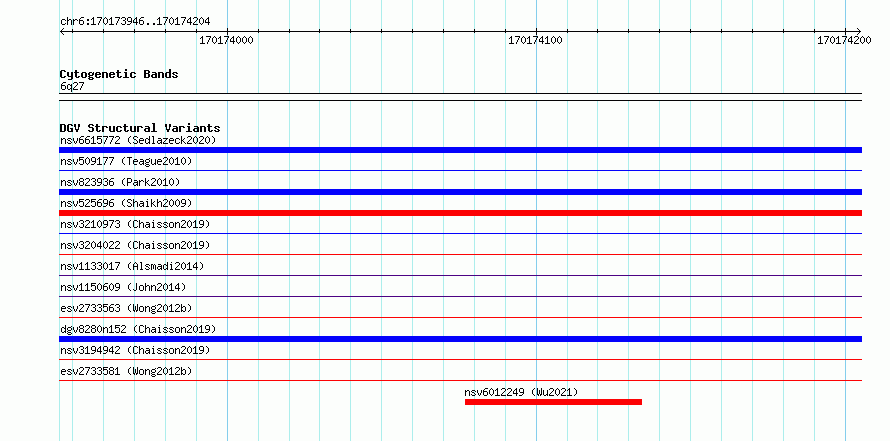Click the thick red nsv525696 variant bar
Screen dimensions: 890x441
[460, 213]
